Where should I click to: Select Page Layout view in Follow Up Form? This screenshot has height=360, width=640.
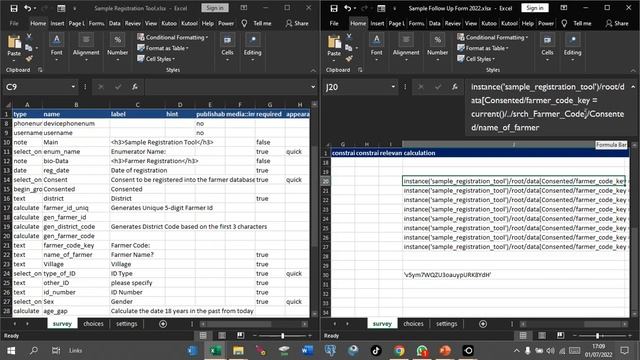(x=542, y=336)
